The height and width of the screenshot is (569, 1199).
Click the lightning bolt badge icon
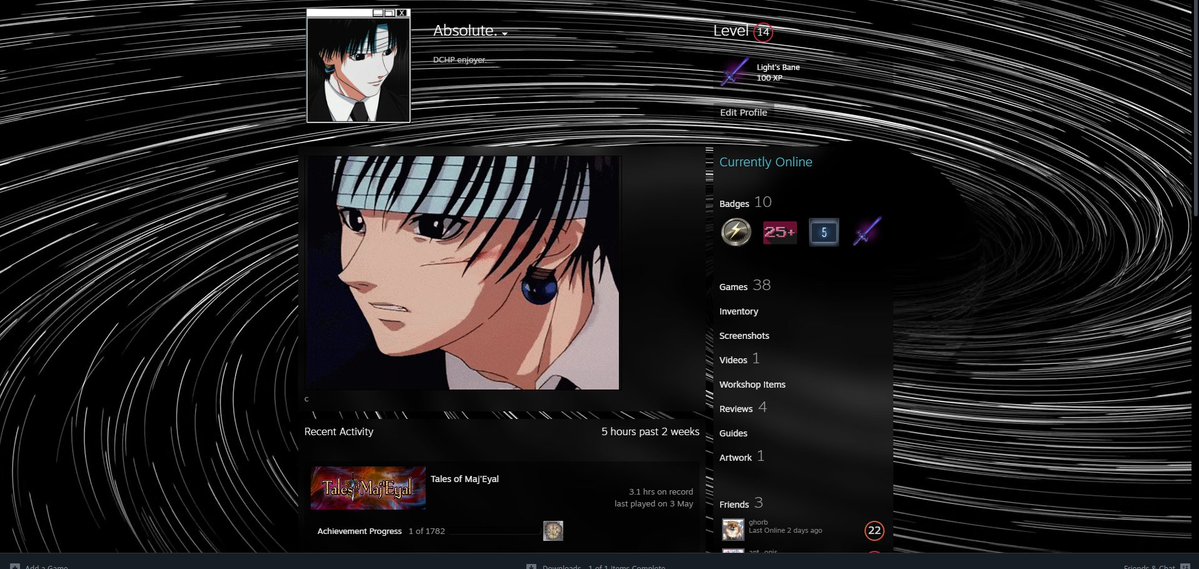[x=736, y=232]
